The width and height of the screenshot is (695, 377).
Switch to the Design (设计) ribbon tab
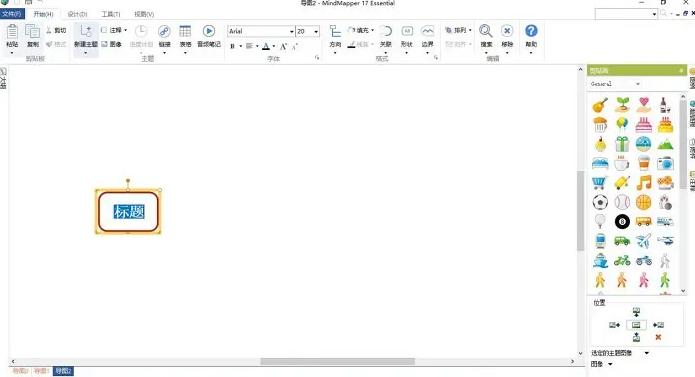77,14
